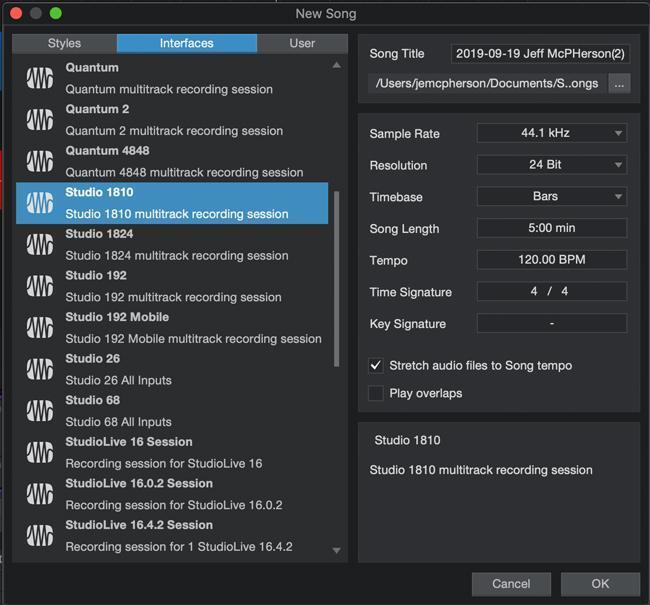
Task: Close the New Song window with red button
Action: point(16,13)
